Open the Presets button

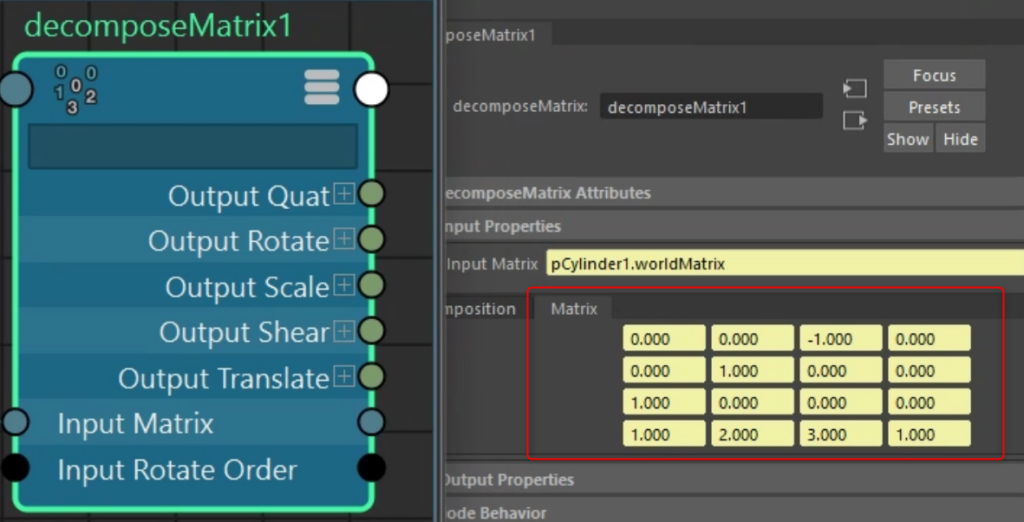934,107
